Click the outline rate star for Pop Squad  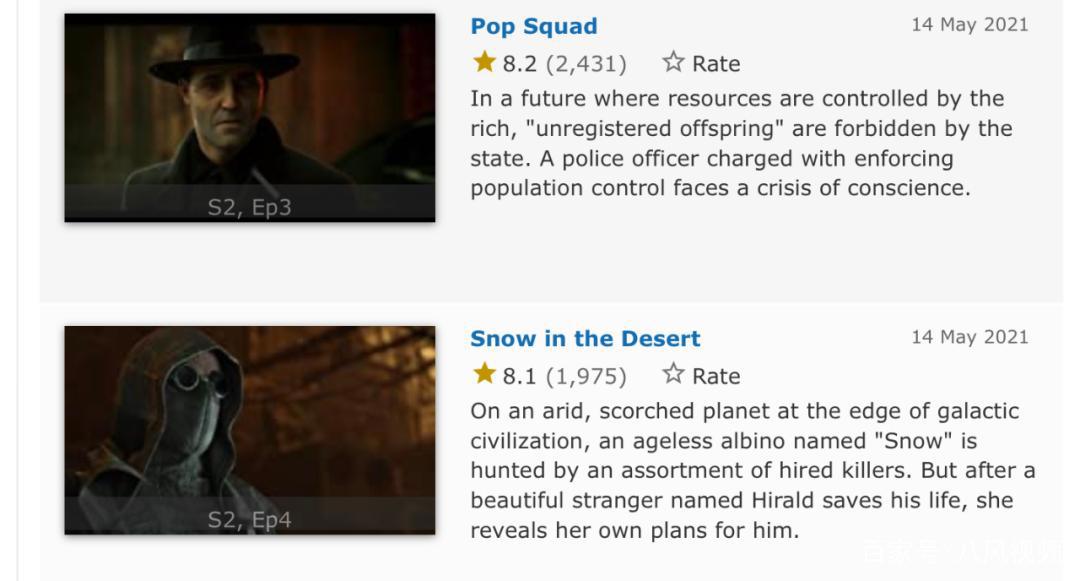coord(673,63)
